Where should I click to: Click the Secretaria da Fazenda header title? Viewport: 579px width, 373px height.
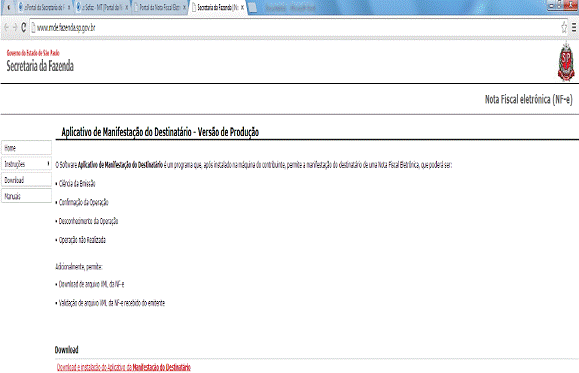40,66
